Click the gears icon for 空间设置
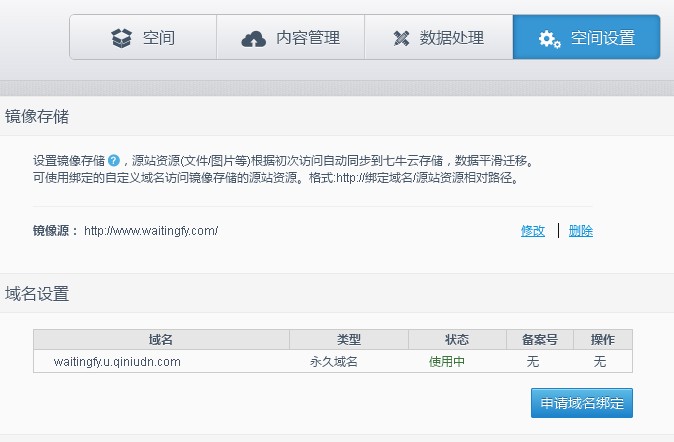Image resolution: width=674 pixels, height=442 pixels. pos(549,39)
